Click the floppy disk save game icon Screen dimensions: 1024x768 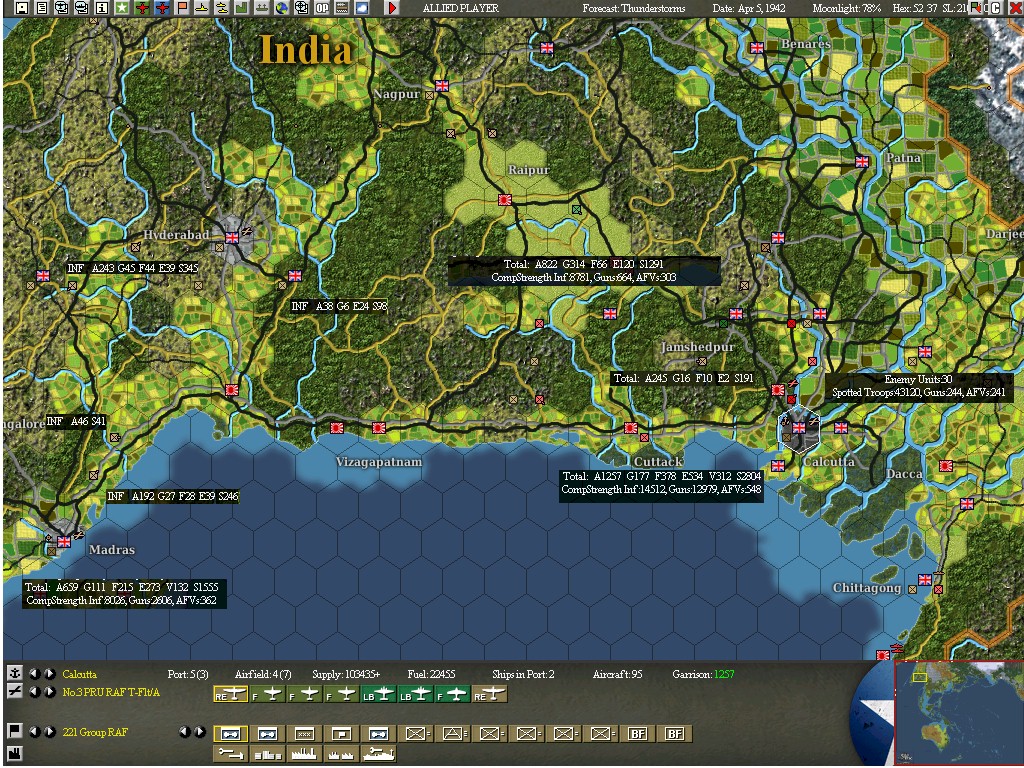pyautogui.click(x=22, y=8)
